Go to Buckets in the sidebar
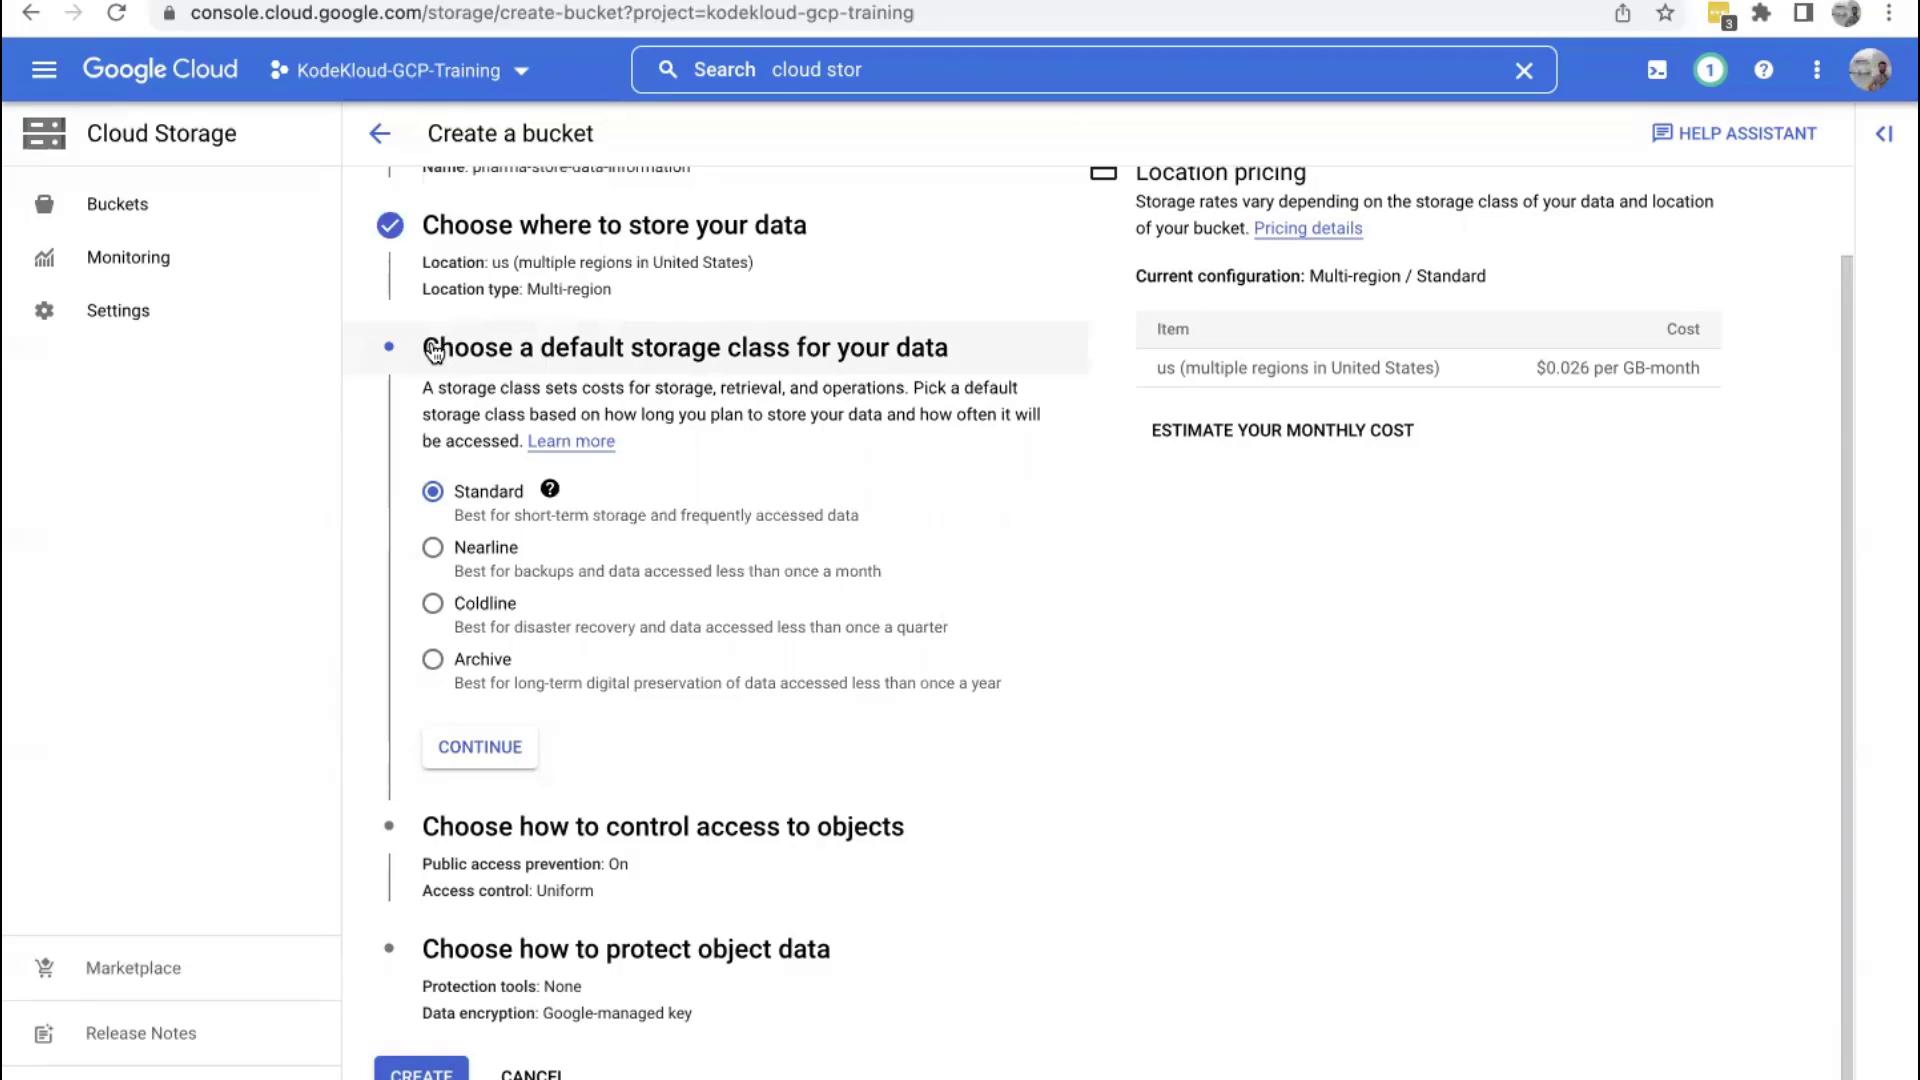 click(x=117, y=204)
